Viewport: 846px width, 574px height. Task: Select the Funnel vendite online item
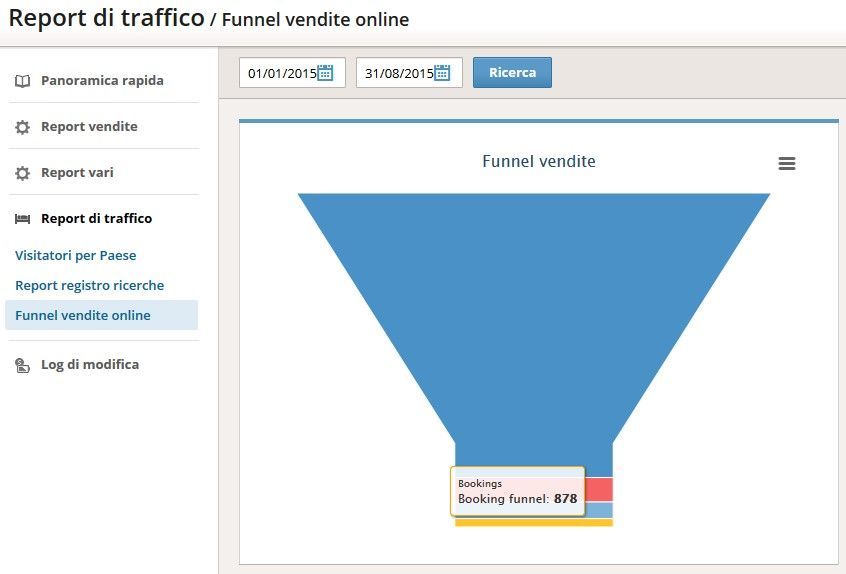[x=101, y=315]
